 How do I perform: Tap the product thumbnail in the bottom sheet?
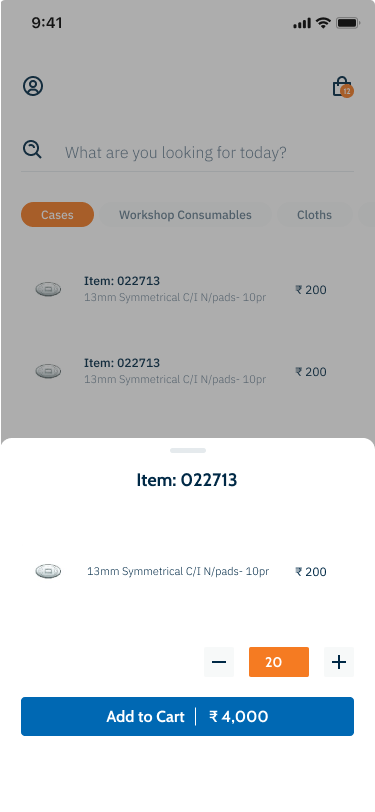[x=48, y=571]
